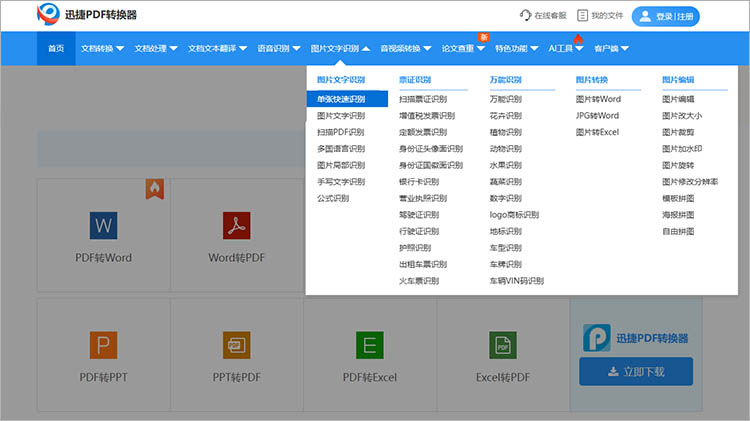Open 花卉识别 link

(506, 116)
